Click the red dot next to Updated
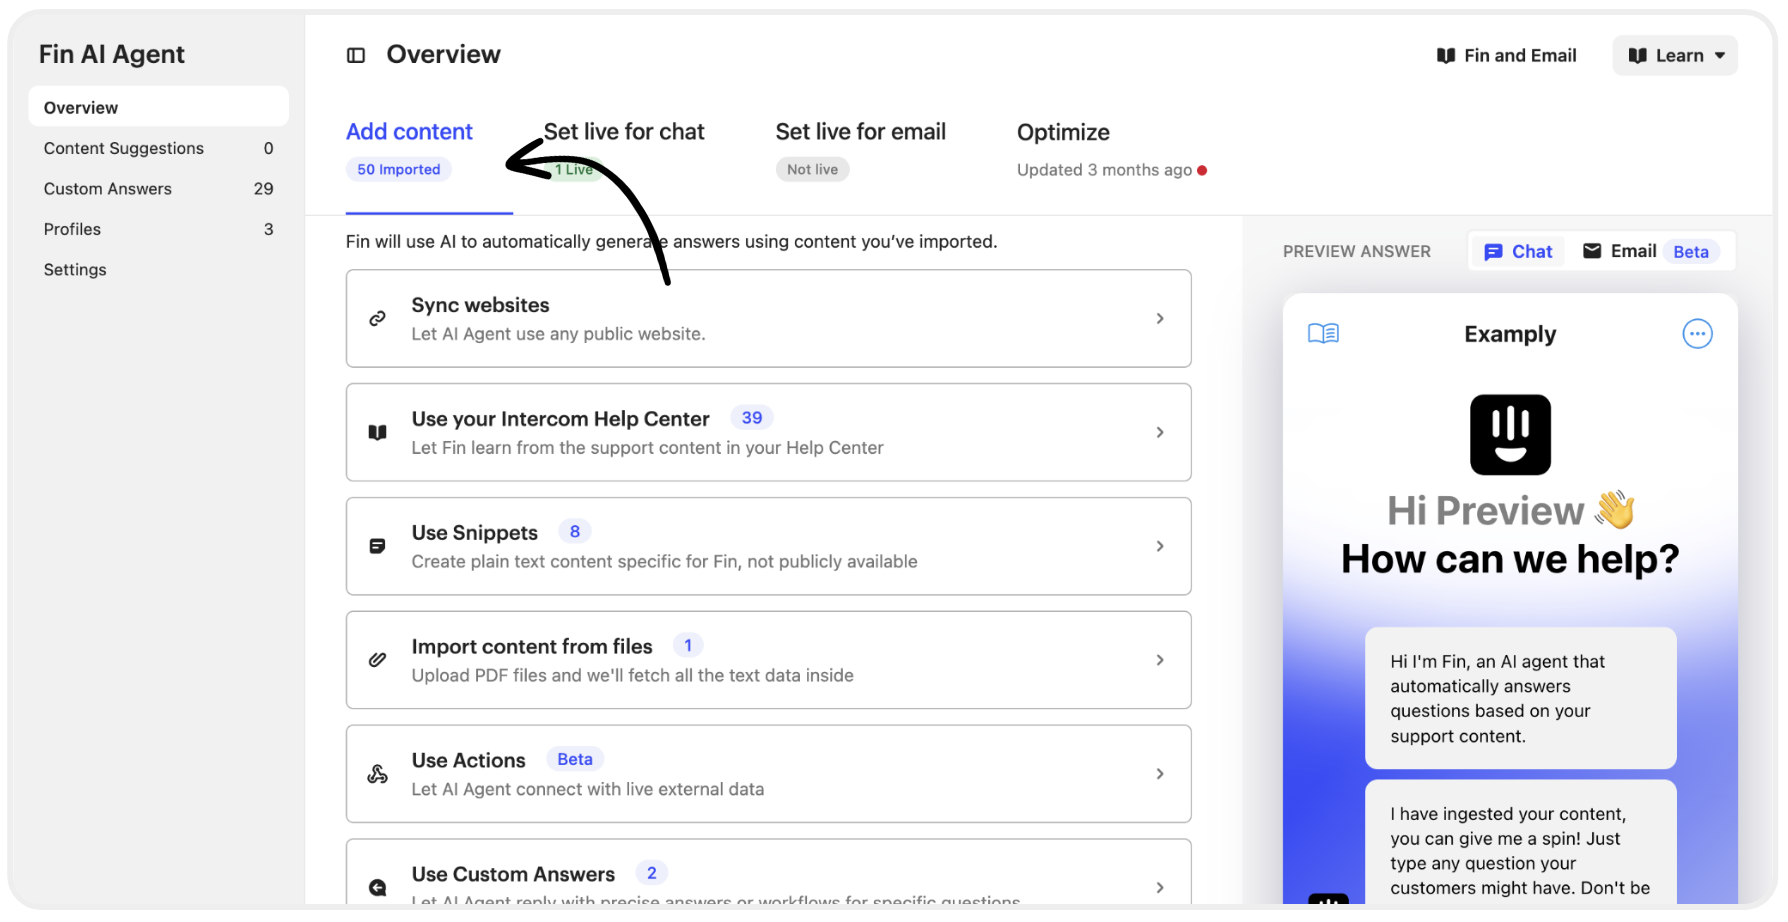1788x922 pixels. tap(1202, 170)
